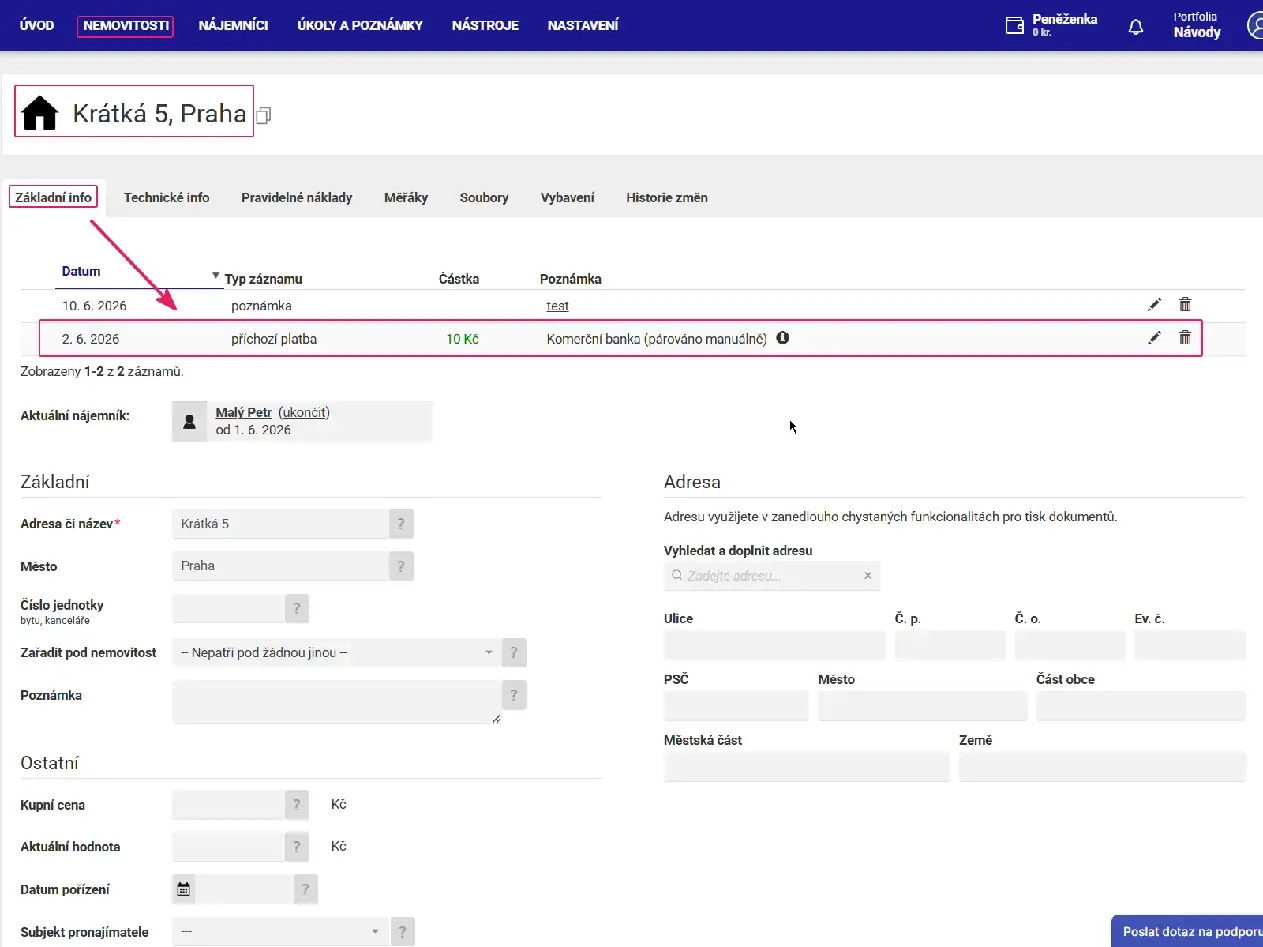Switch to Technické info tab

pyautogui.click(x=167, y=198)
